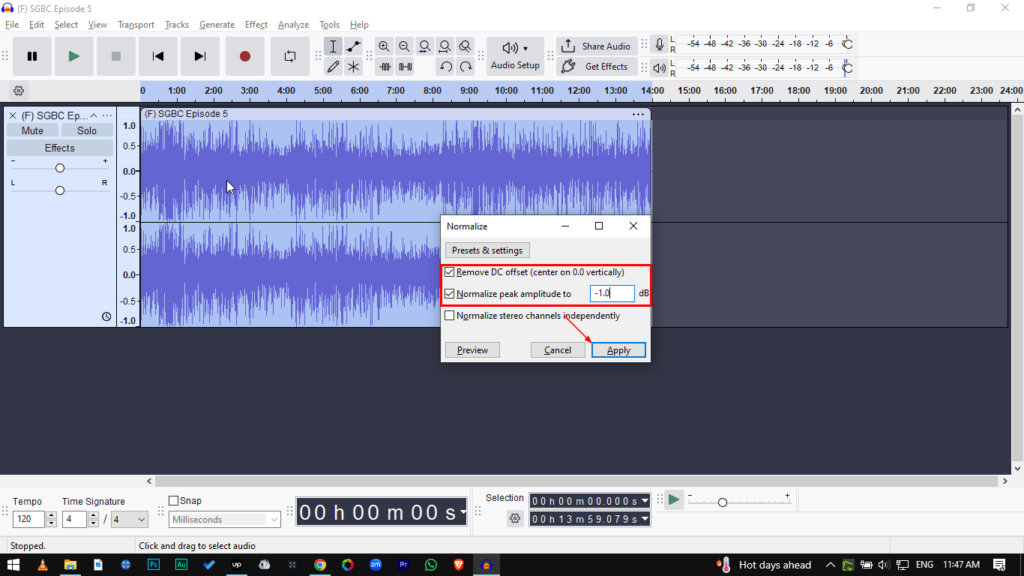
Task: Click the Undo arrow icon
Action: [445, 67]
